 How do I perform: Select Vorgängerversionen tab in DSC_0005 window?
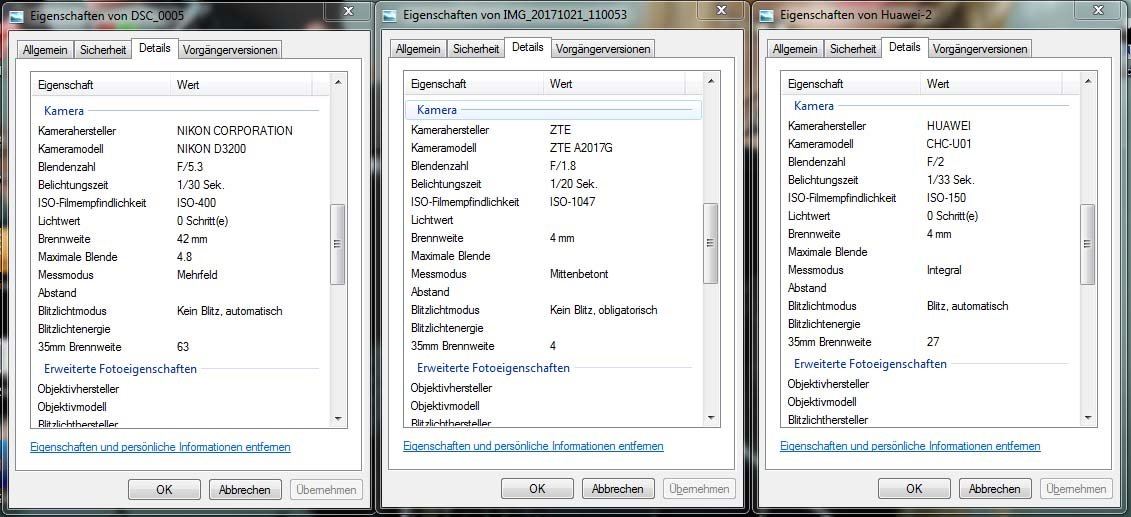(230, 50)
